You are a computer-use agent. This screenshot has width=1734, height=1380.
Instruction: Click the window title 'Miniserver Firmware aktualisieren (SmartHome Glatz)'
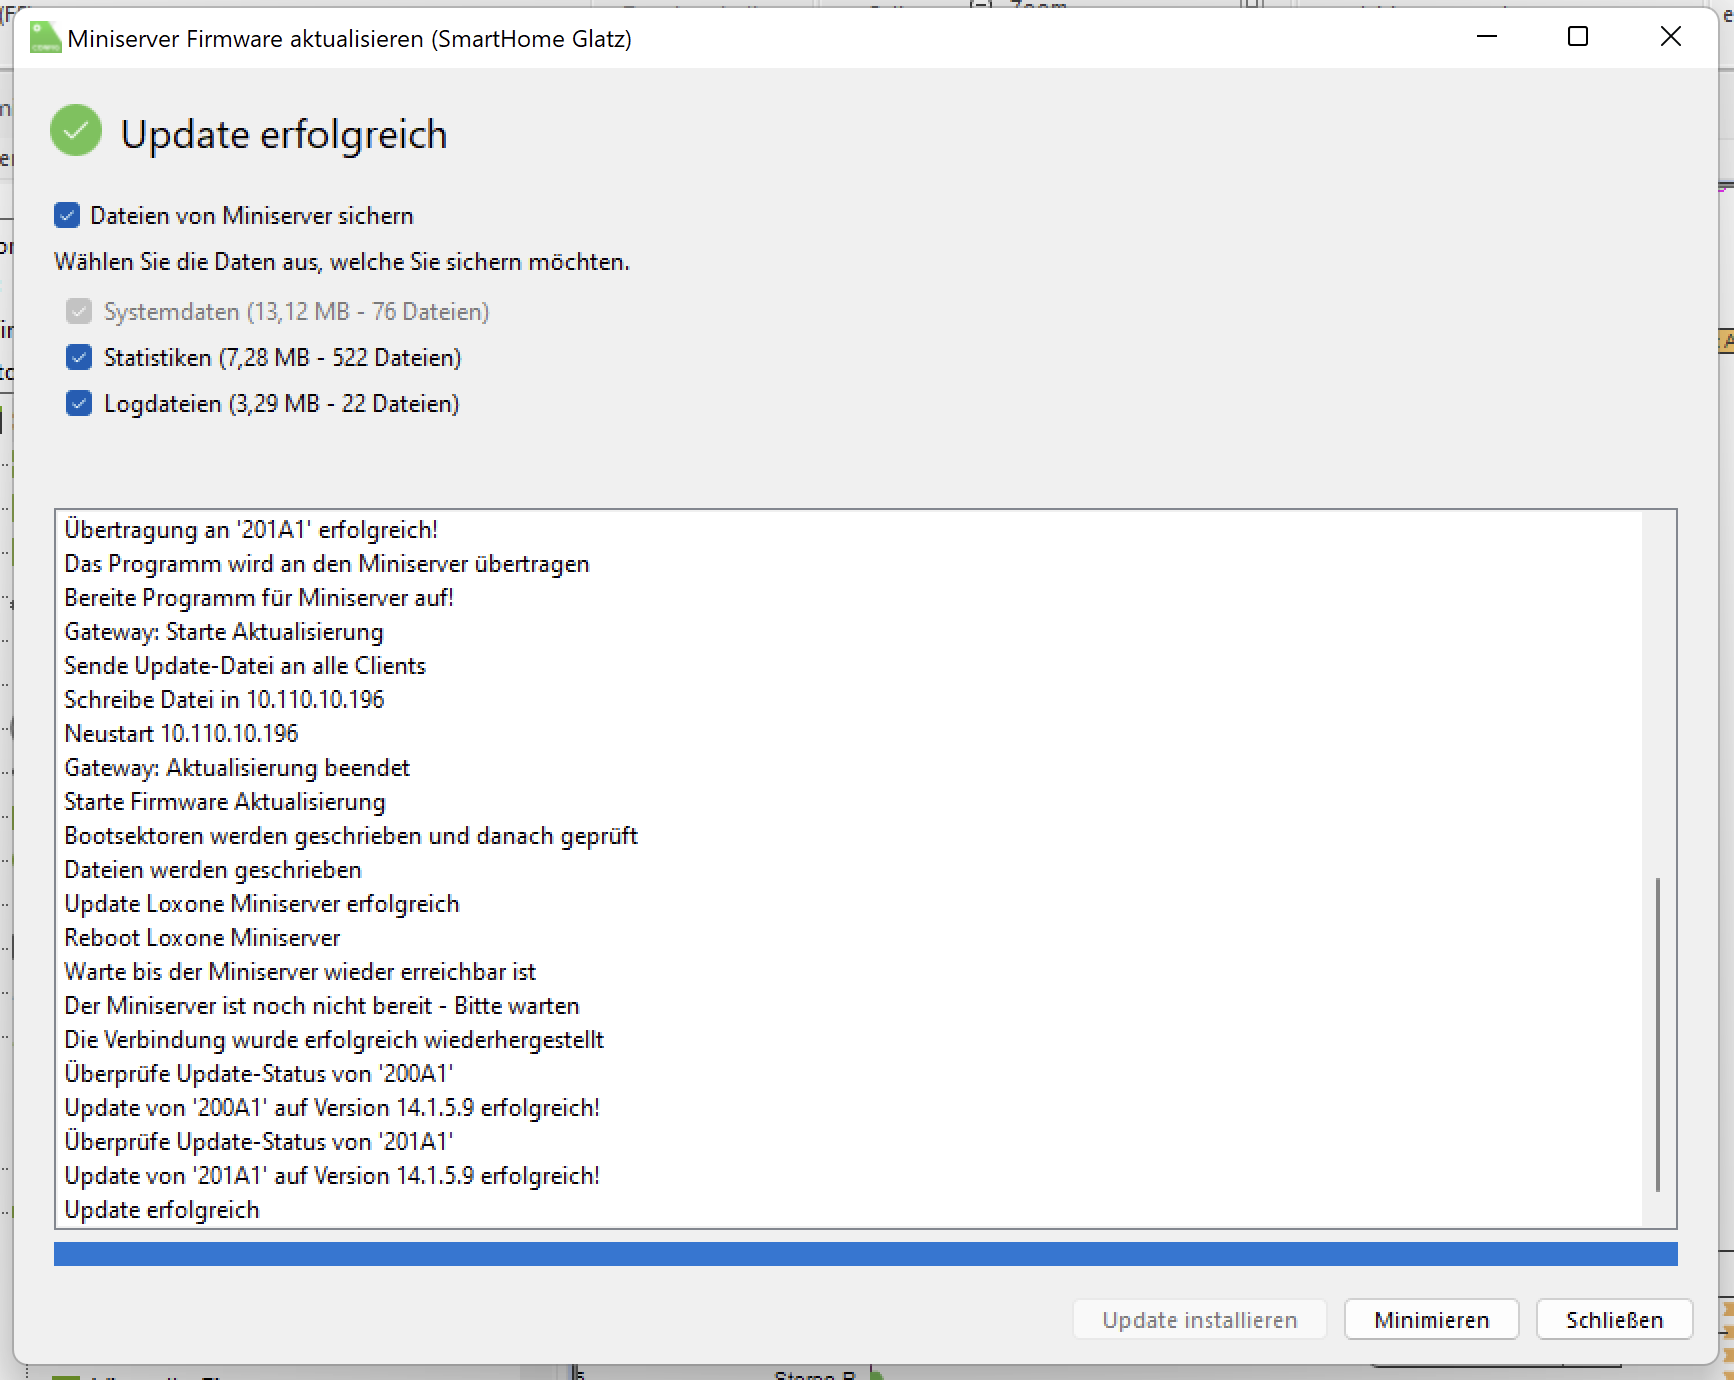pos(350,39)
